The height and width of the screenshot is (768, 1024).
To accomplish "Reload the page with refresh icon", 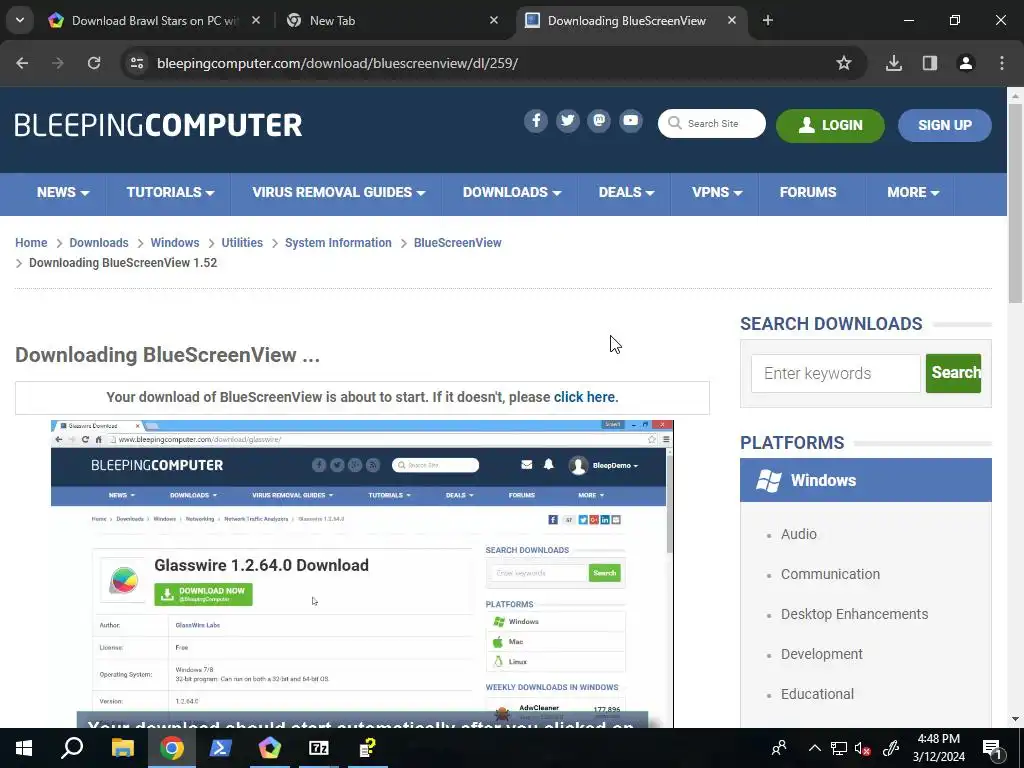I will point(94,63).
